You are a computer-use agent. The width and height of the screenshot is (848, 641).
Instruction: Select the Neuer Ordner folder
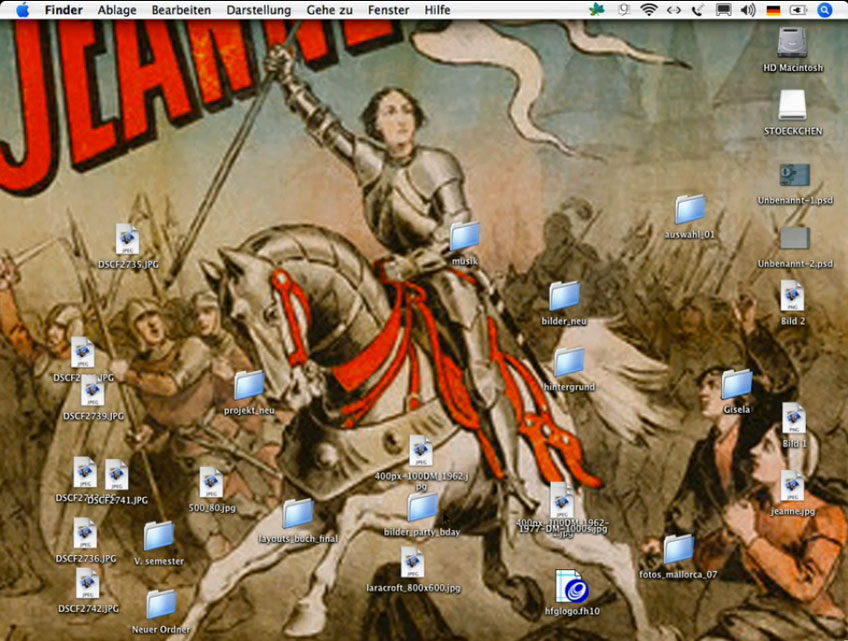point(161,604)
